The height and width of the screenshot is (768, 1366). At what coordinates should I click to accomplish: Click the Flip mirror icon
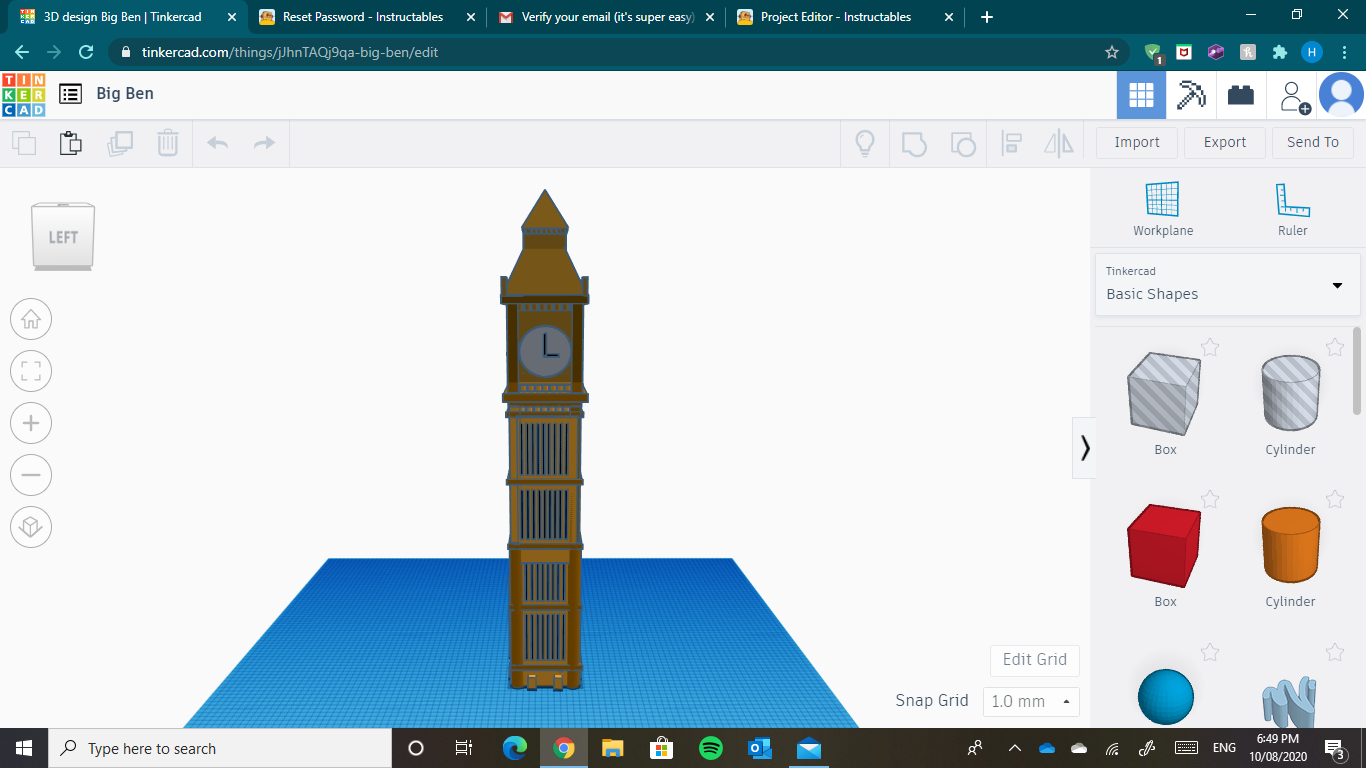click(1058, 143)
